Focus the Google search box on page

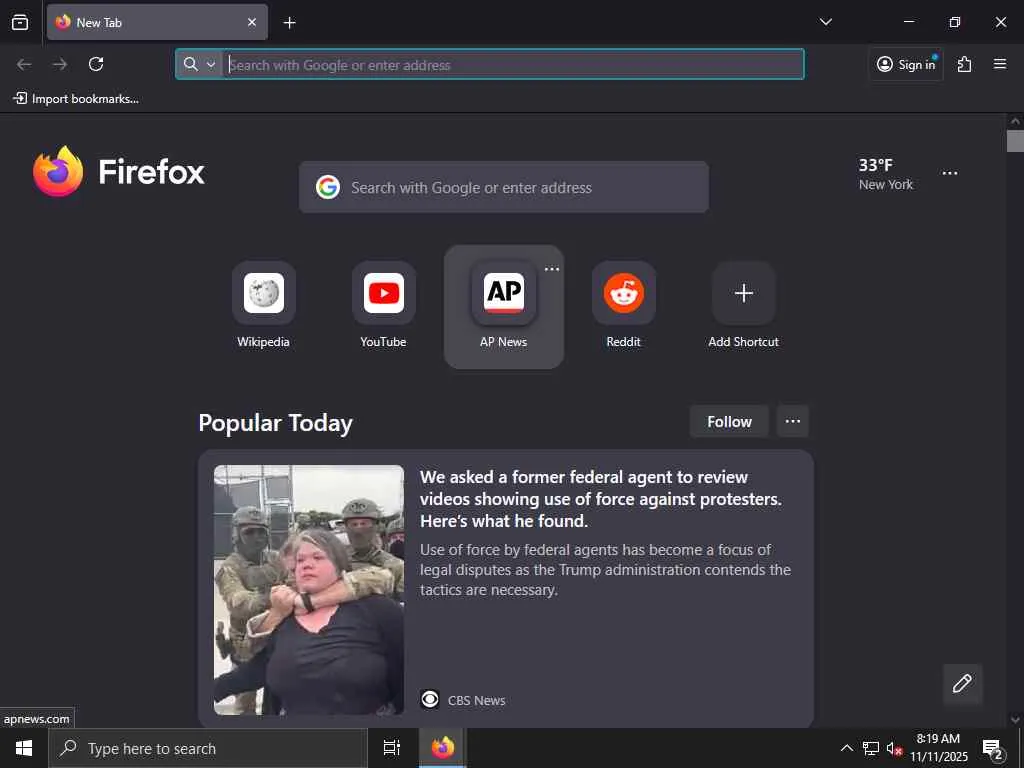pyautogui.click(x=504, y=187)
